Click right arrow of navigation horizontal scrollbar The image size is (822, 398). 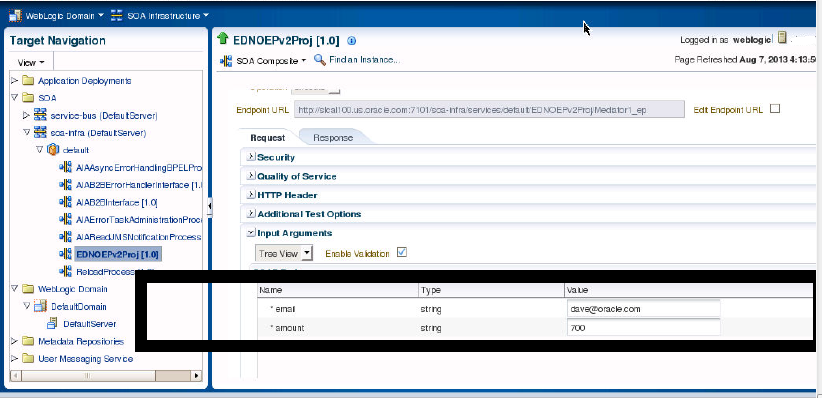pyautogui.click(x=197, y=375)
